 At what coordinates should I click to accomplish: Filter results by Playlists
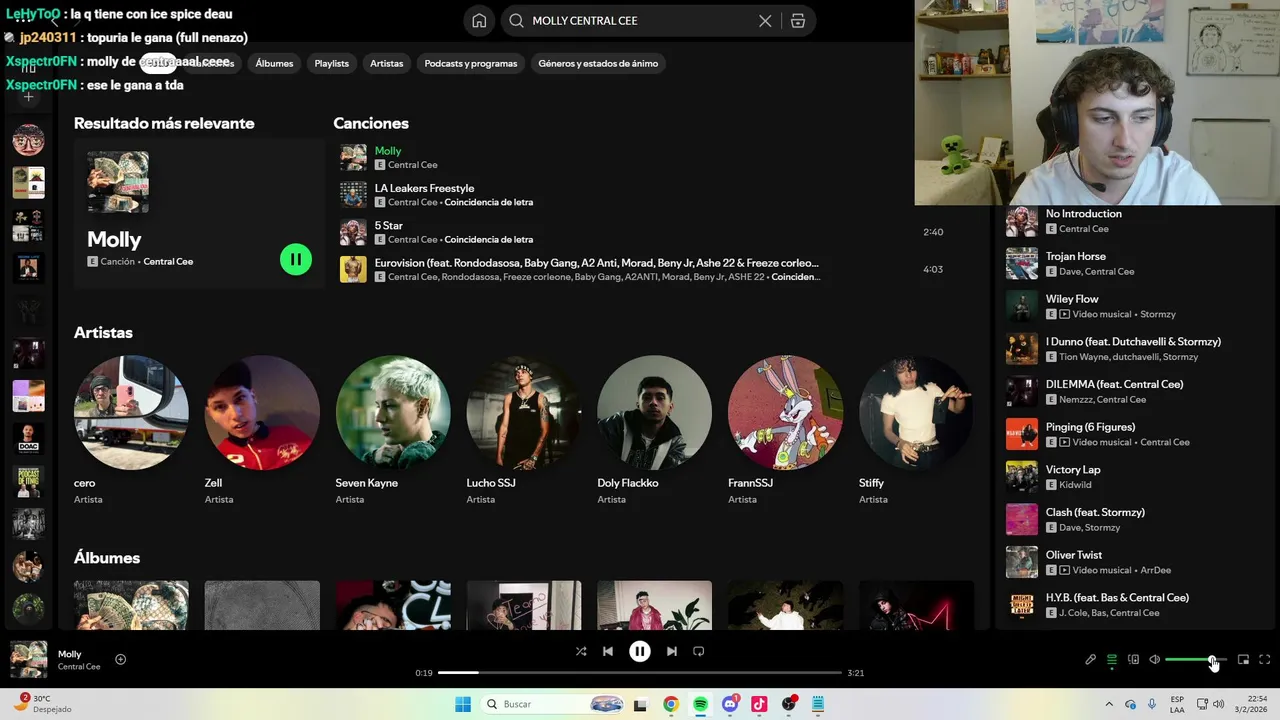tap(331, 63)
